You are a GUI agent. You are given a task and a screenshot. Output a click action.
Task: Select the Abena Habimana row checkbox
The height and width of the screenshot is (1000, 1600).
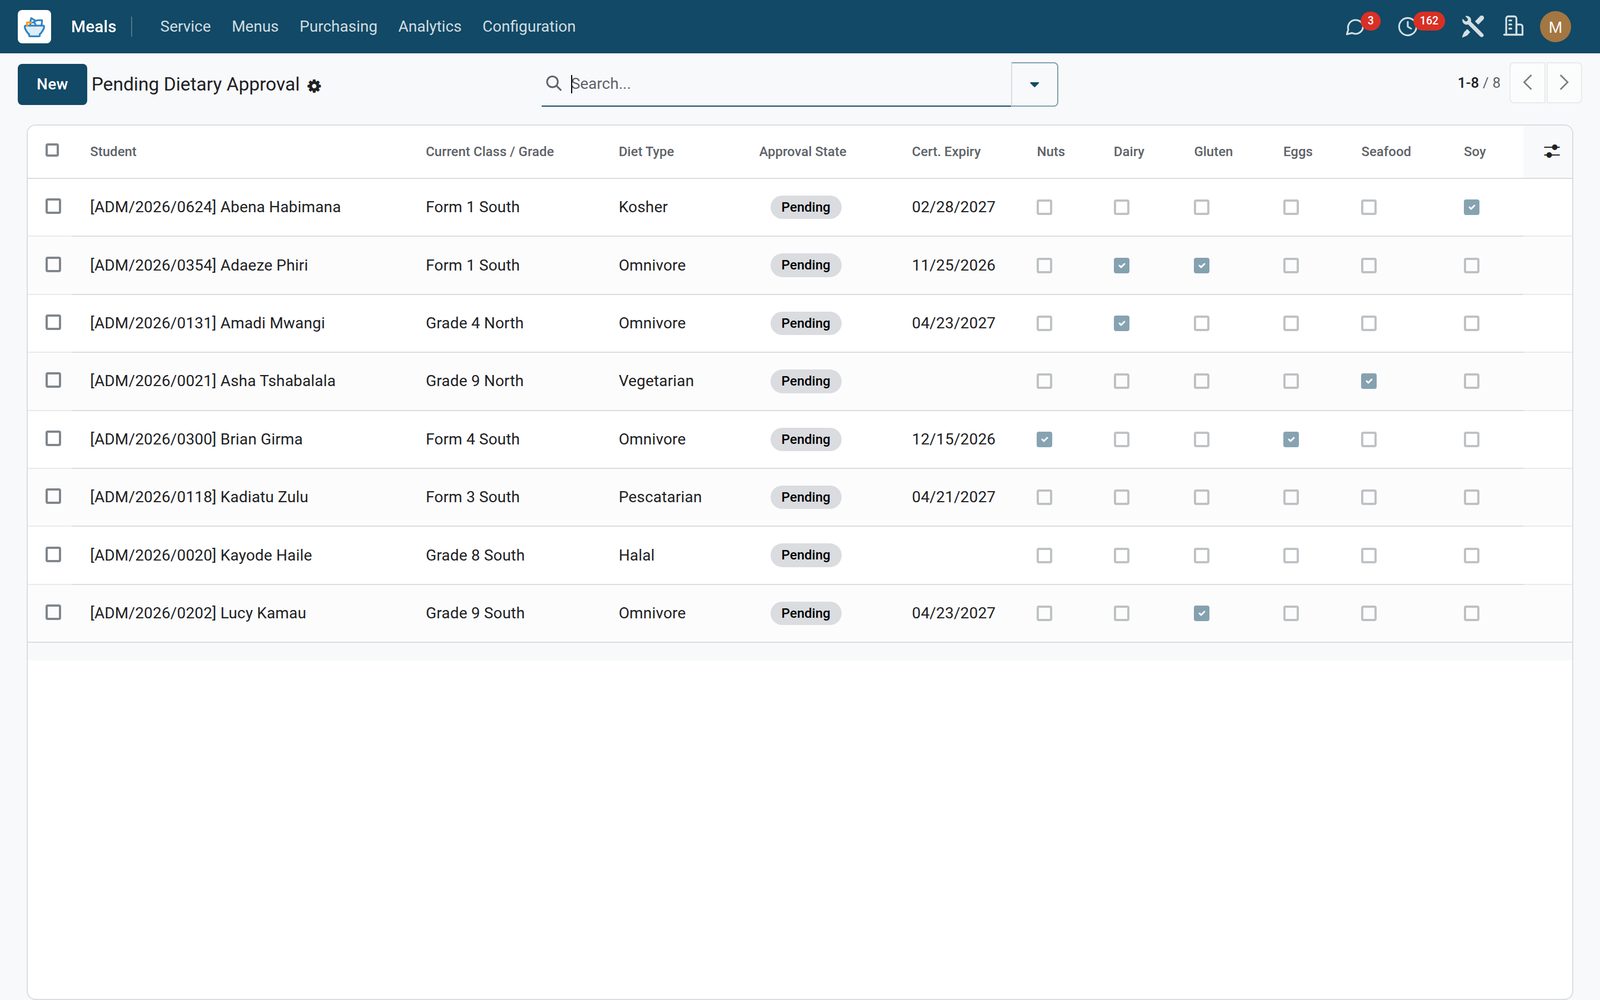pos(53,206)
